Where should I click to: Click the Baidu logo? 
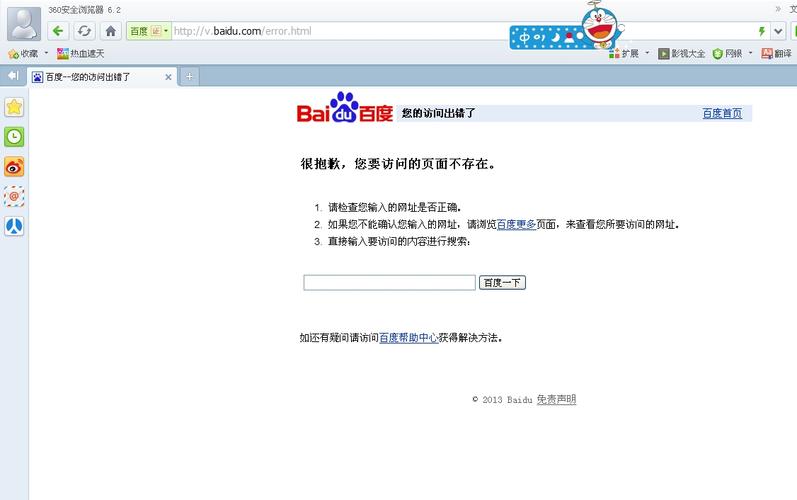[345, 108]
